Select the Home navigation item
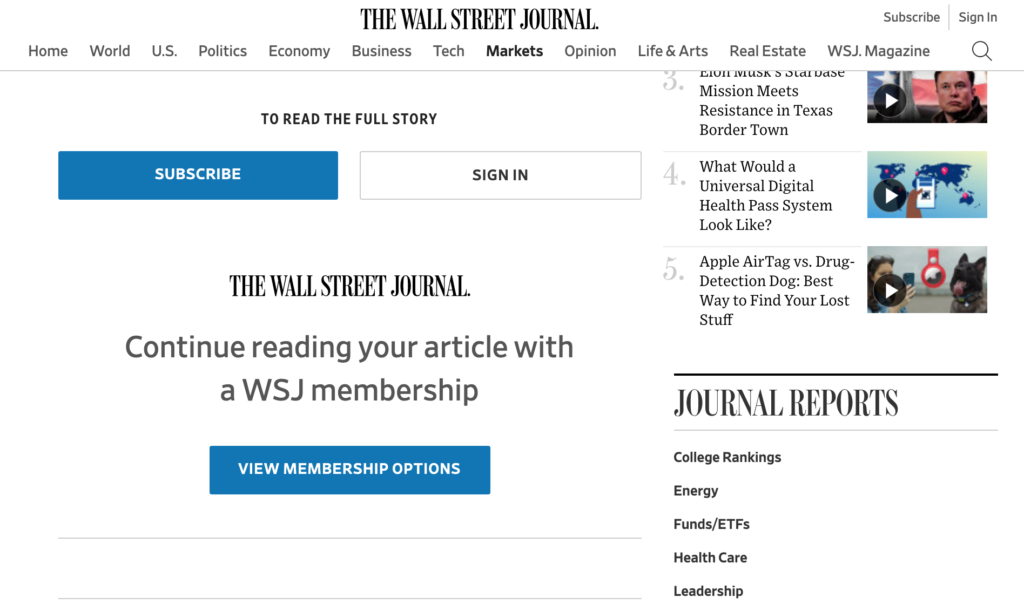The image size is (1024, 611). click(x=48, y=51)
